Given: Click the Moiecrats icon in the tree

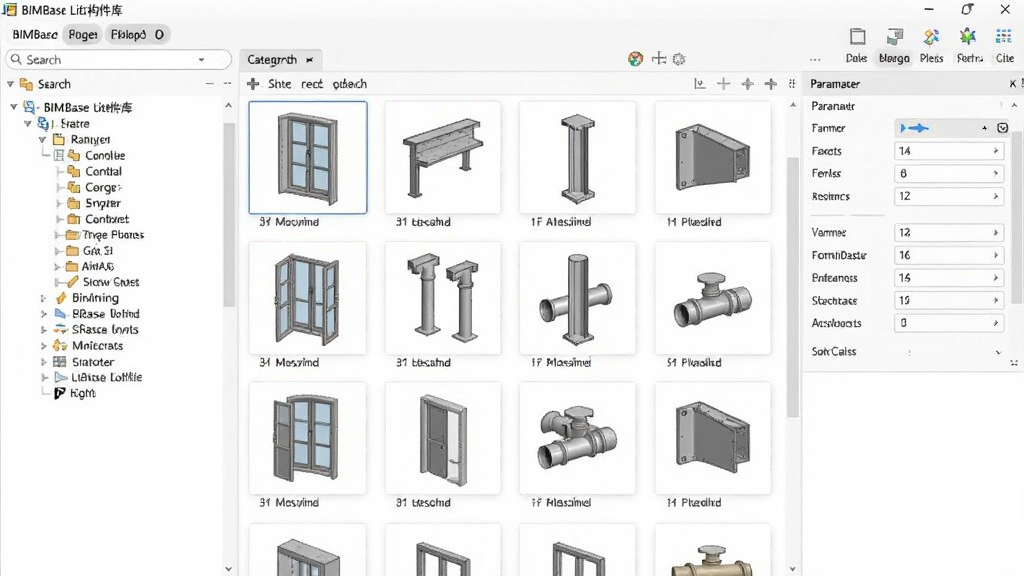Looking at the screenshot, I should (60, 345).
